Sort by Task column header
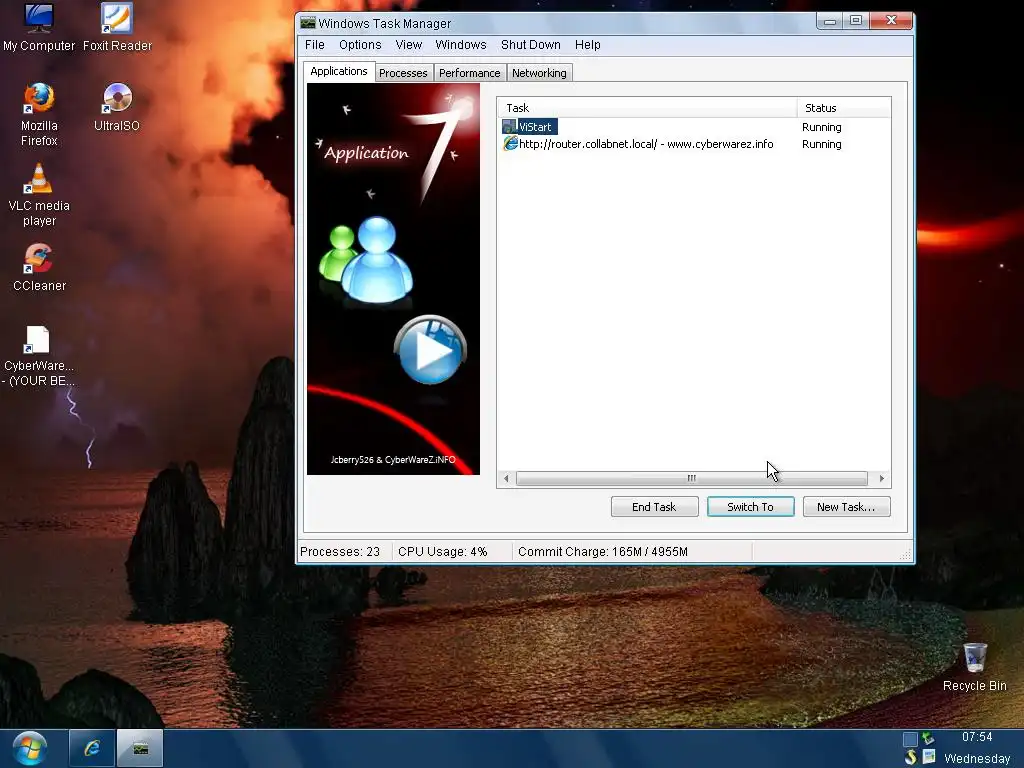 [647, 108]
